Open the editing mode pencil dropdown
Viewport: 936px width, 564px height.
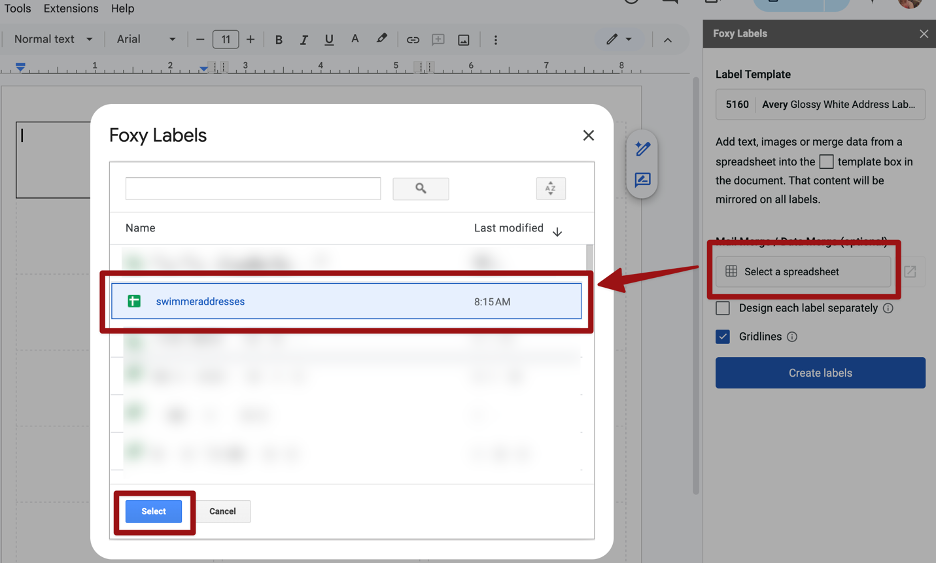[618, 40]
